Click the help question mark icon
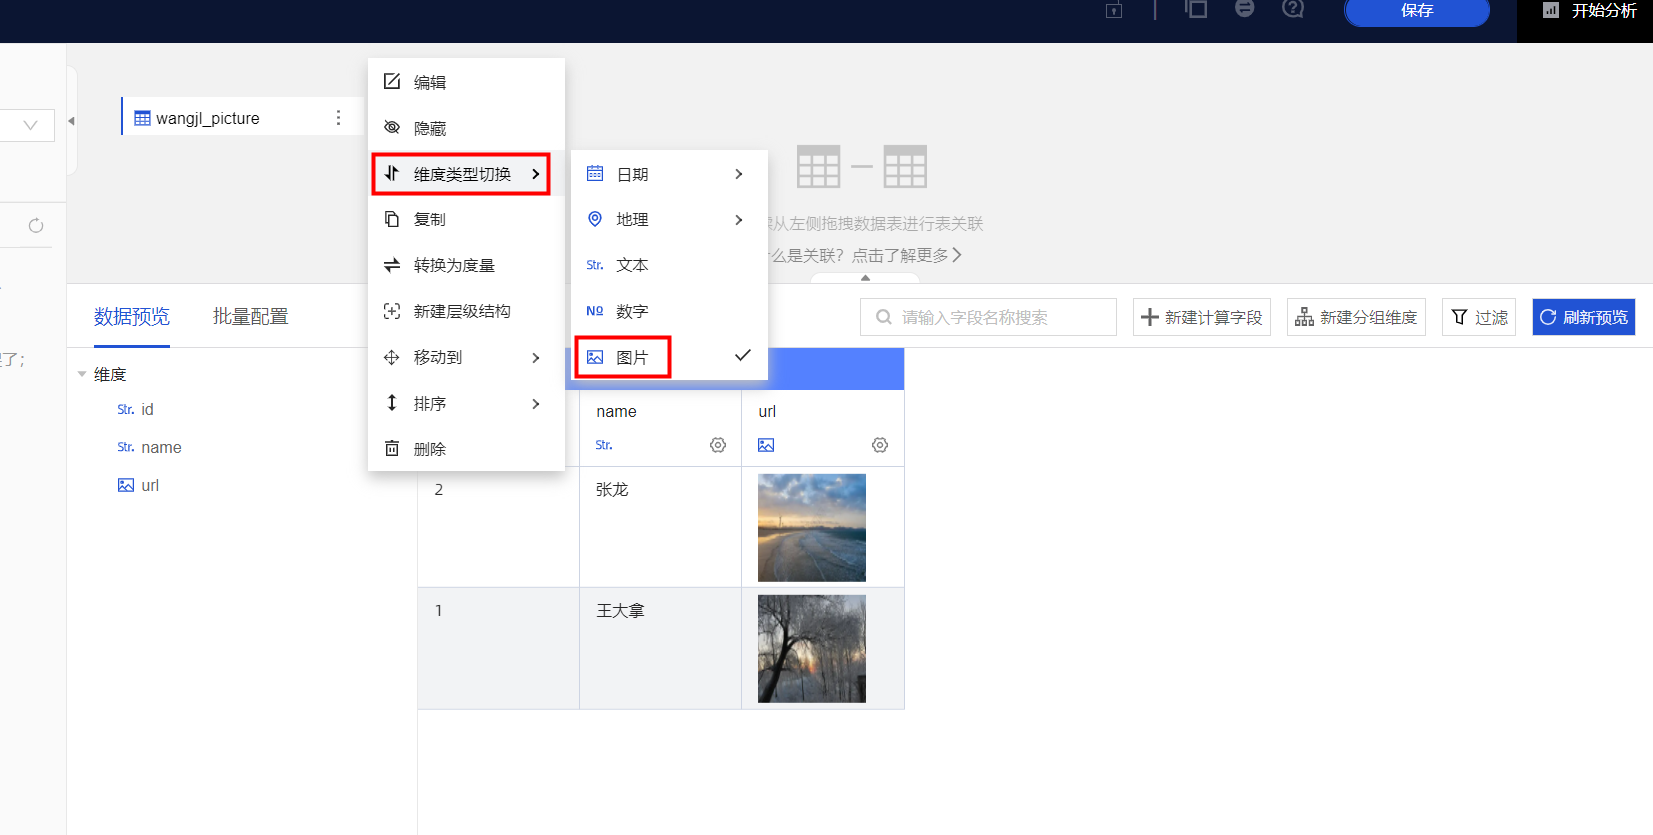 click(x=1292, y=9)
